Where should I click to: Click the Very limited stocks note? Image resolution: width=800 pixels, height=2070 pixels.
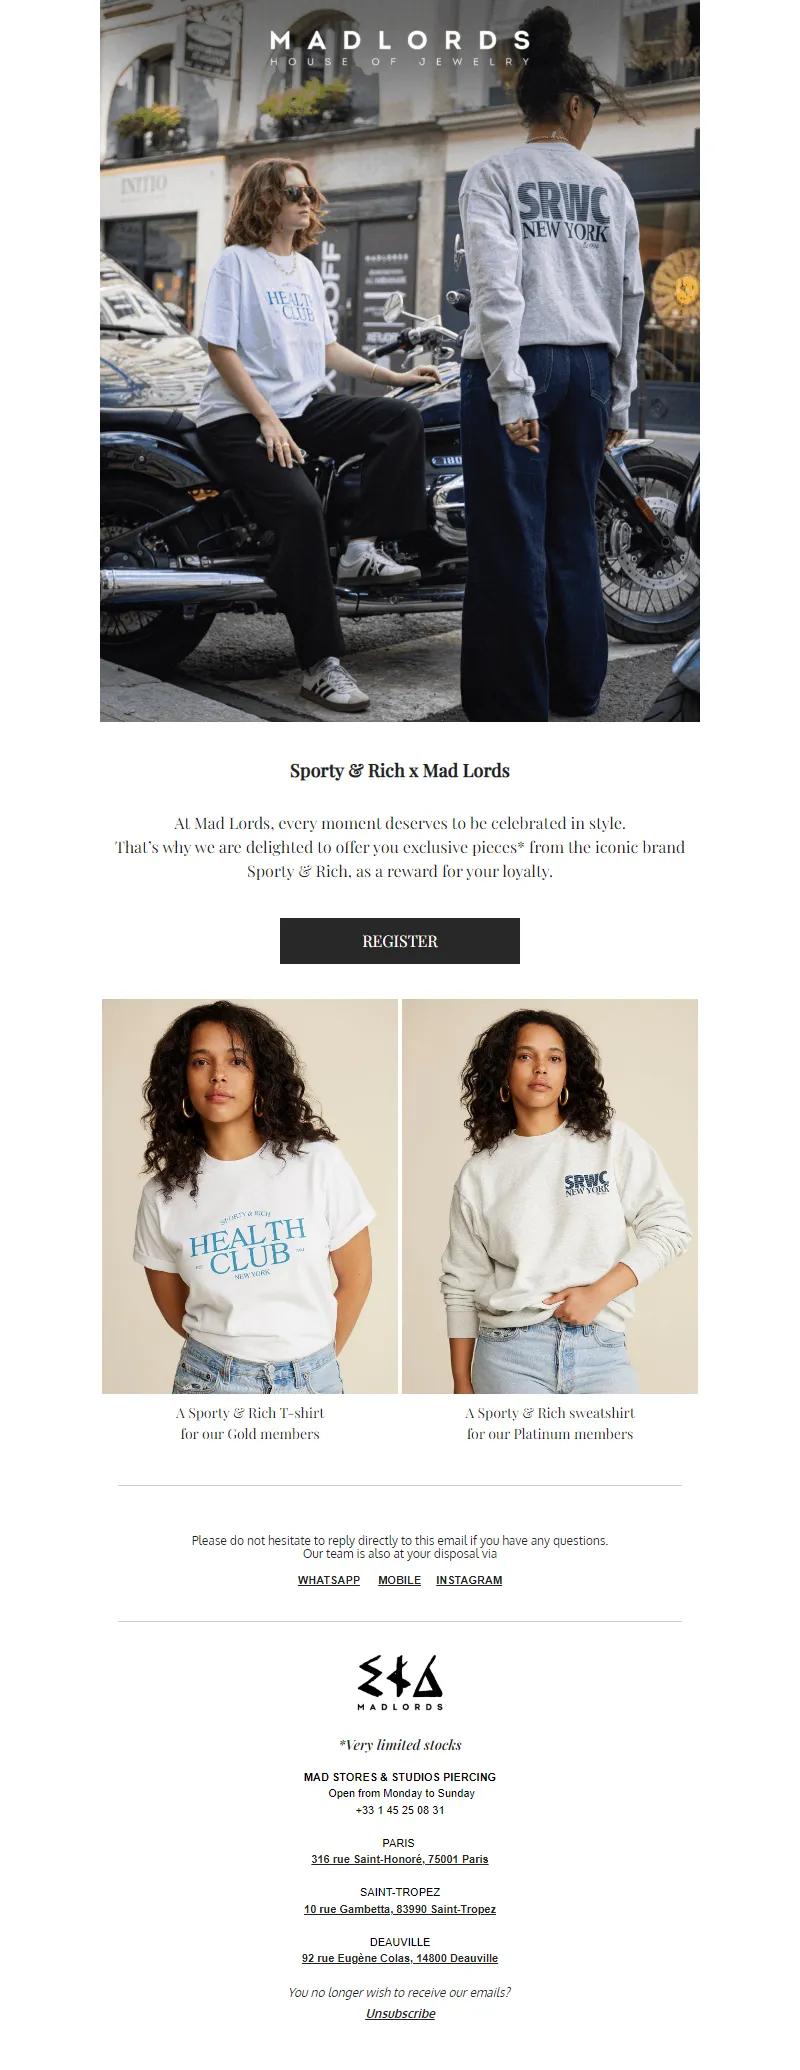pos(400,1745)
